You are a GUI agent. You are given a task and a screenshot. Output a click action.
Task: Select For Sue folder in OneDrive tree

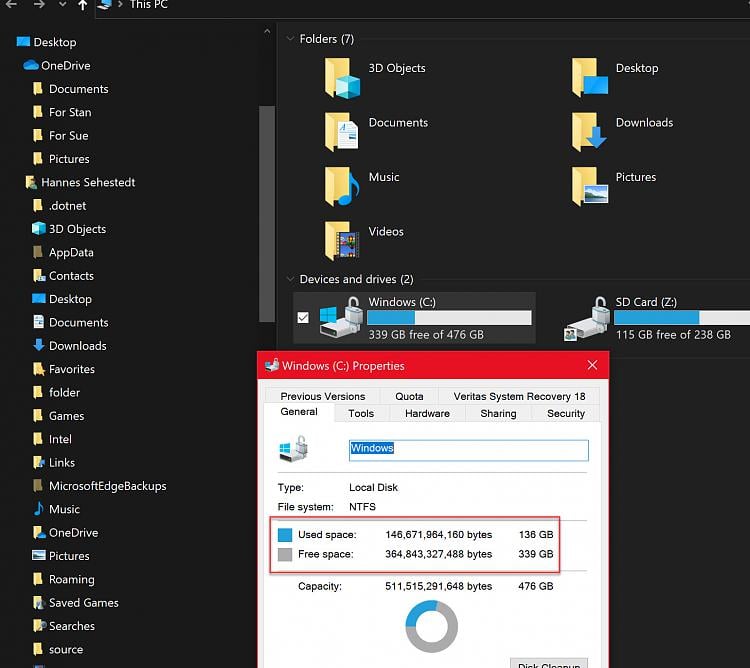pyautogui.click(x=68, y=135)
